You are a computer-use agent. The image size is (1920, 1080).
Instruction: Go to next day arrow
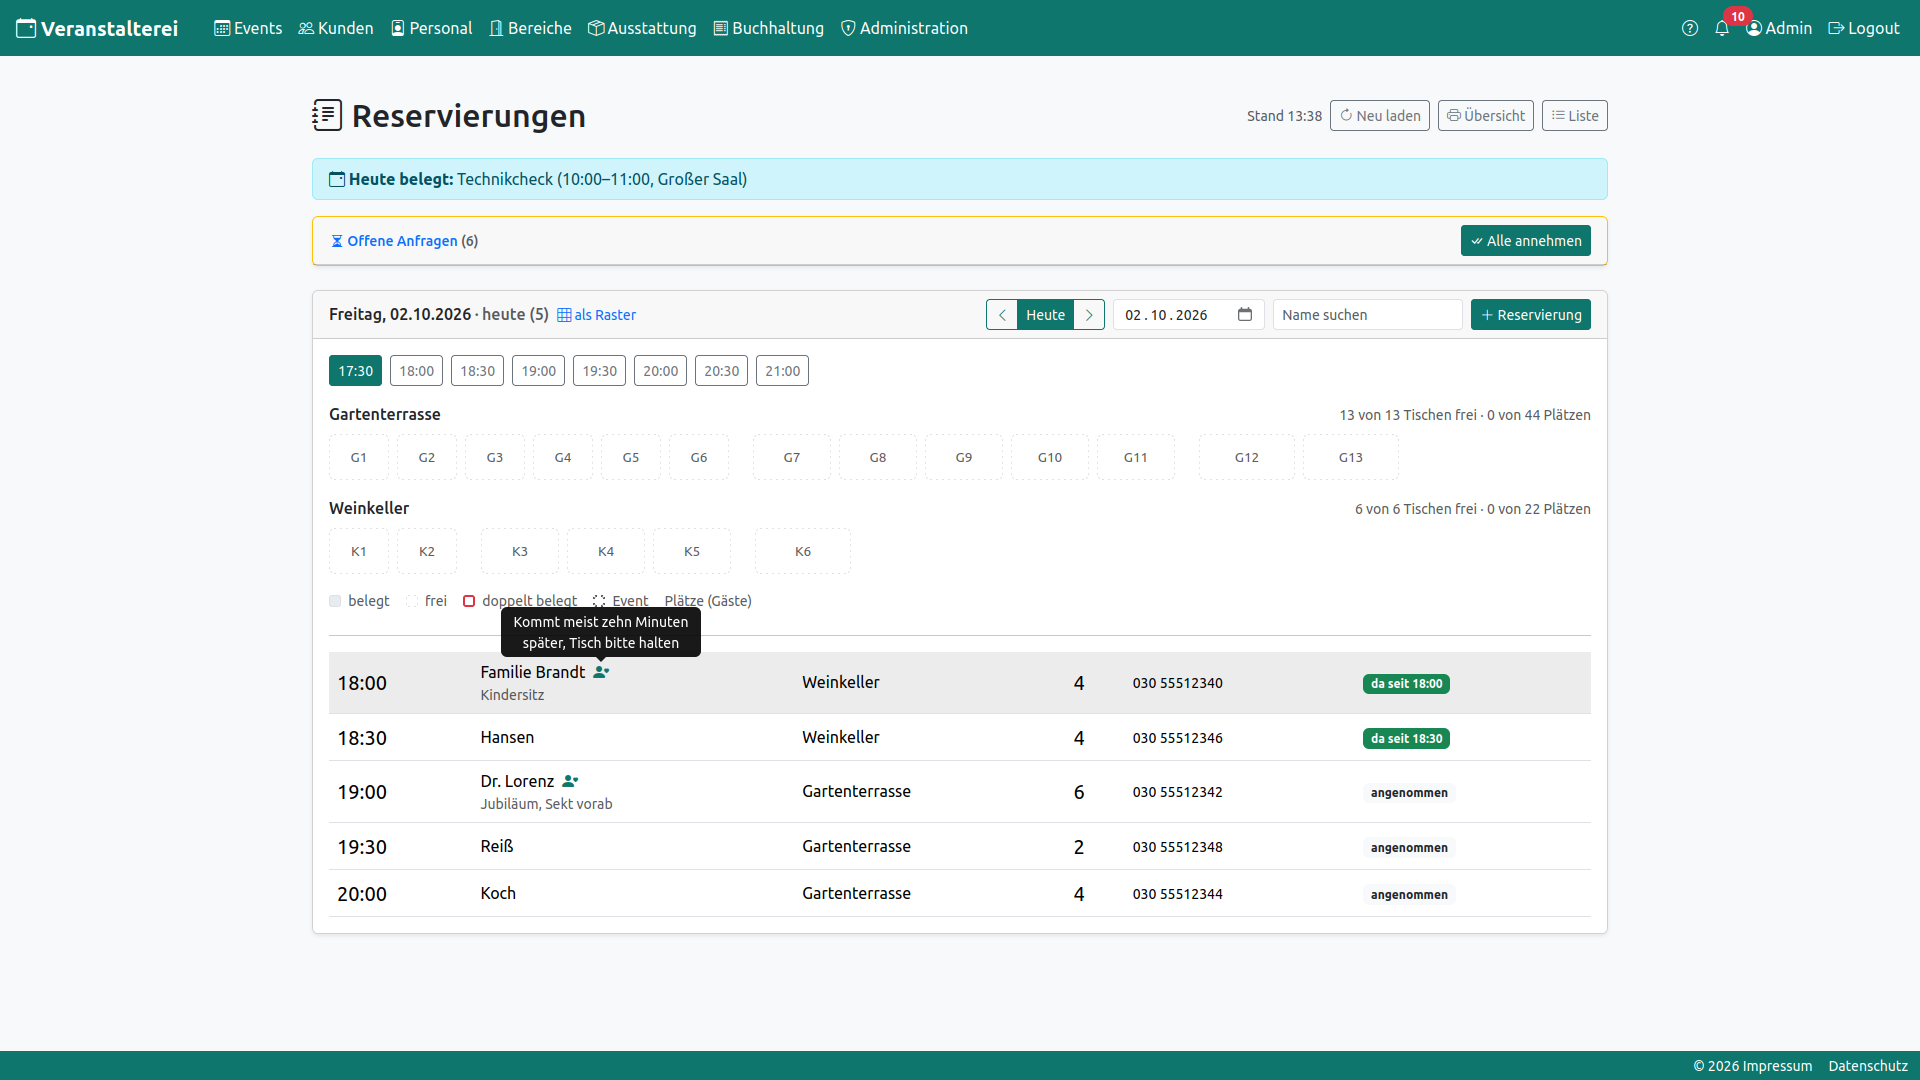pos(1089,314)
